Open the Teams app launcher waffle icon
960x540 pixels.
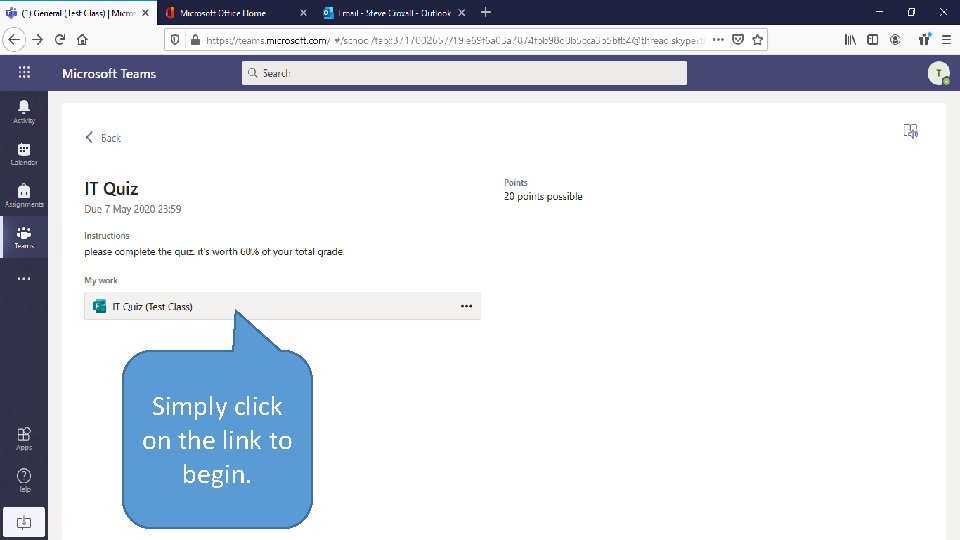coord(24,72)
